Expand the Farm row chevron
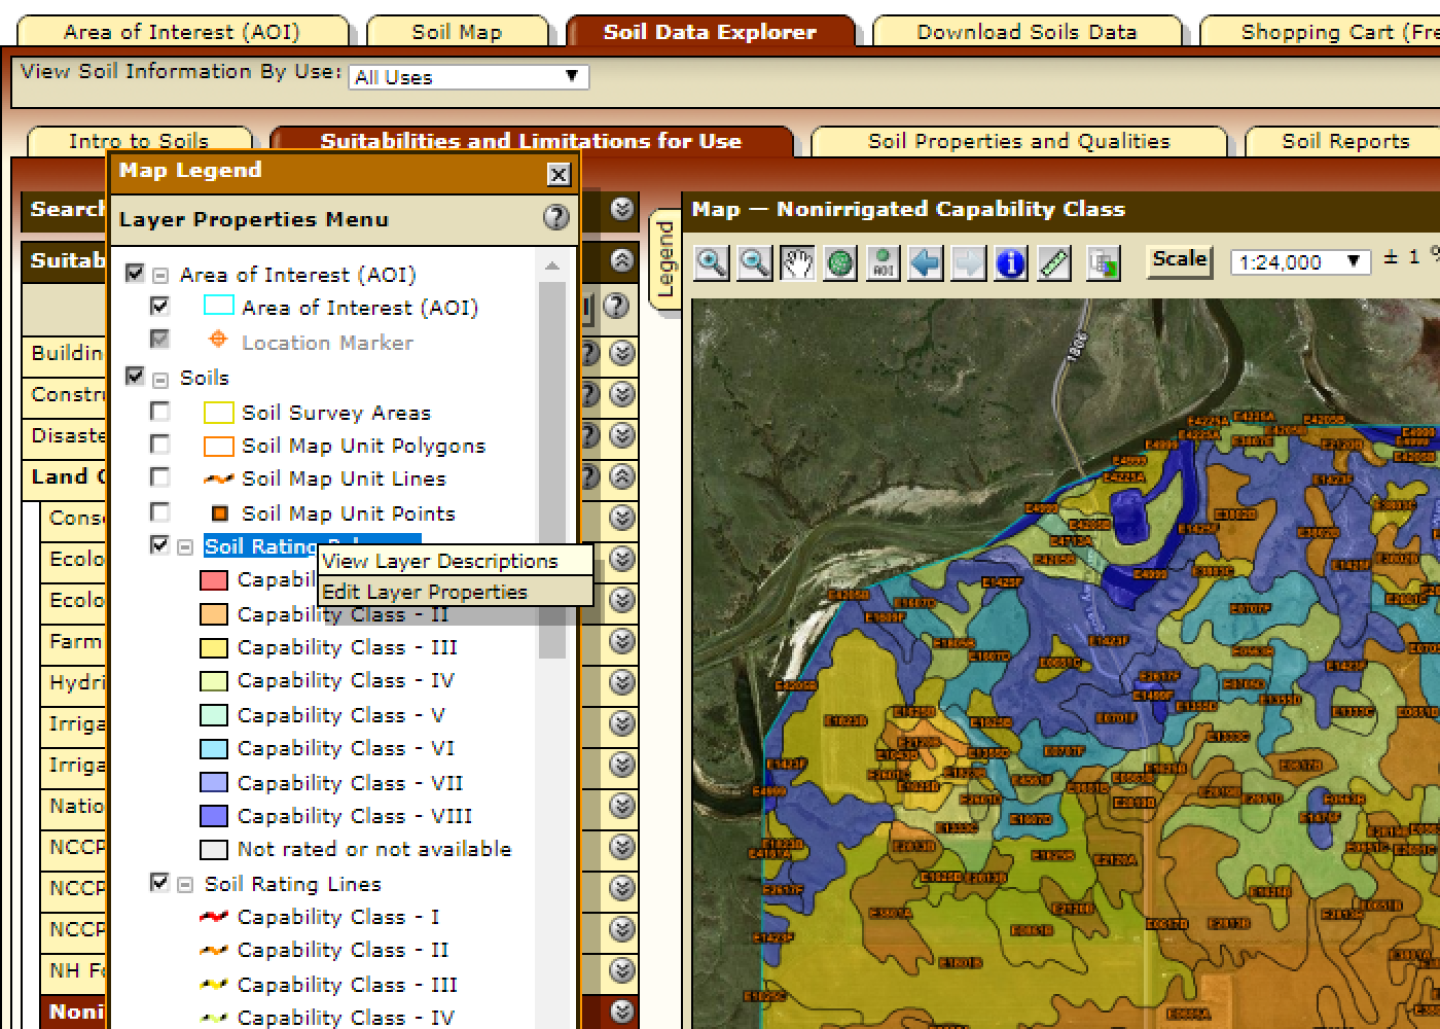The height and width of the screenshot is (1029, 1440). [x=622, y=641]
